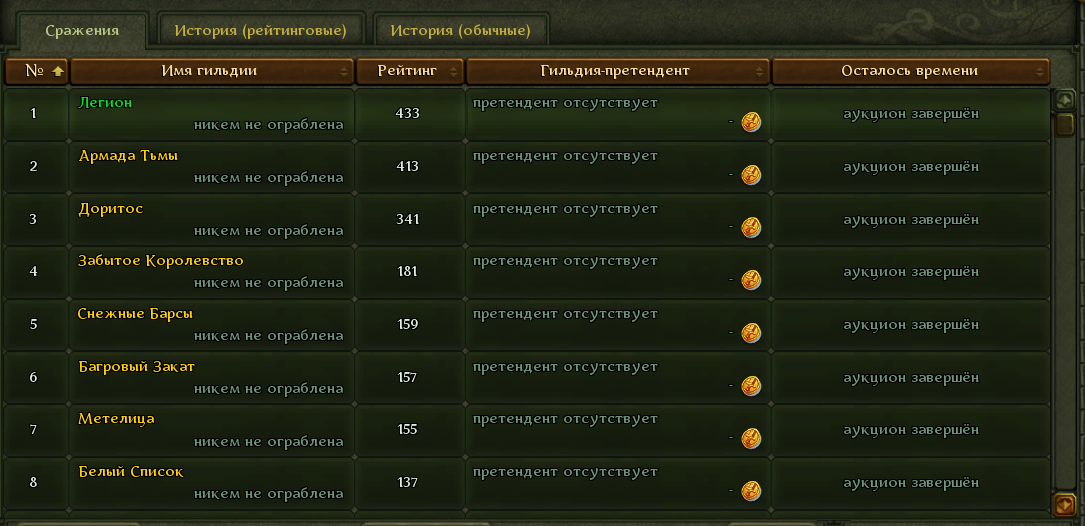Click the gold coin icon in Багровый Закат row
The height and width of the screenshot is (526, 1085).
point(751,386)
